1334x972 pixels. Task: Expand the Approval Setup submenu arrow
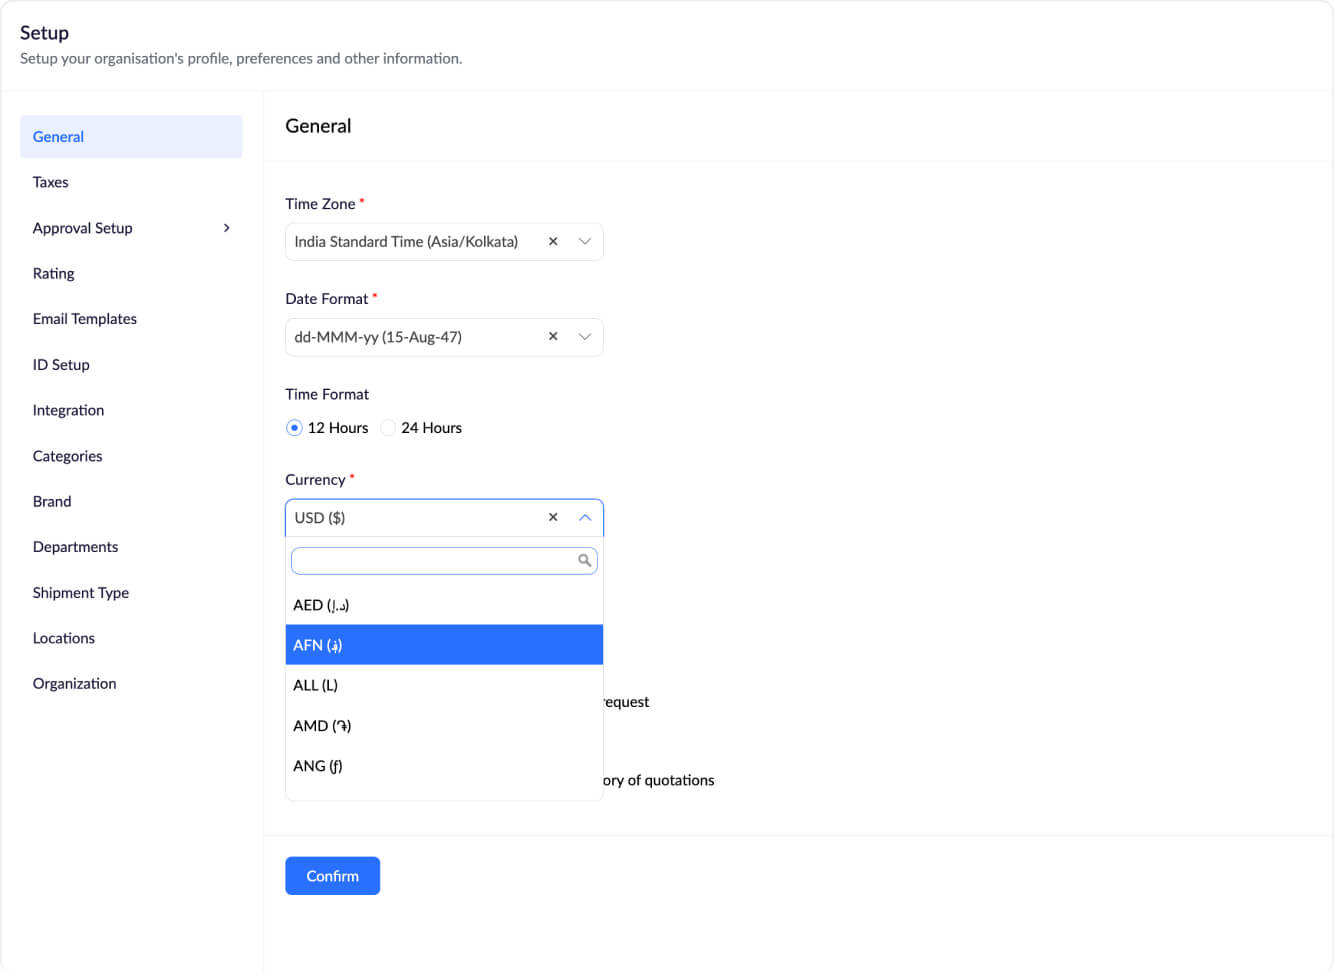[x=227, y=228]
